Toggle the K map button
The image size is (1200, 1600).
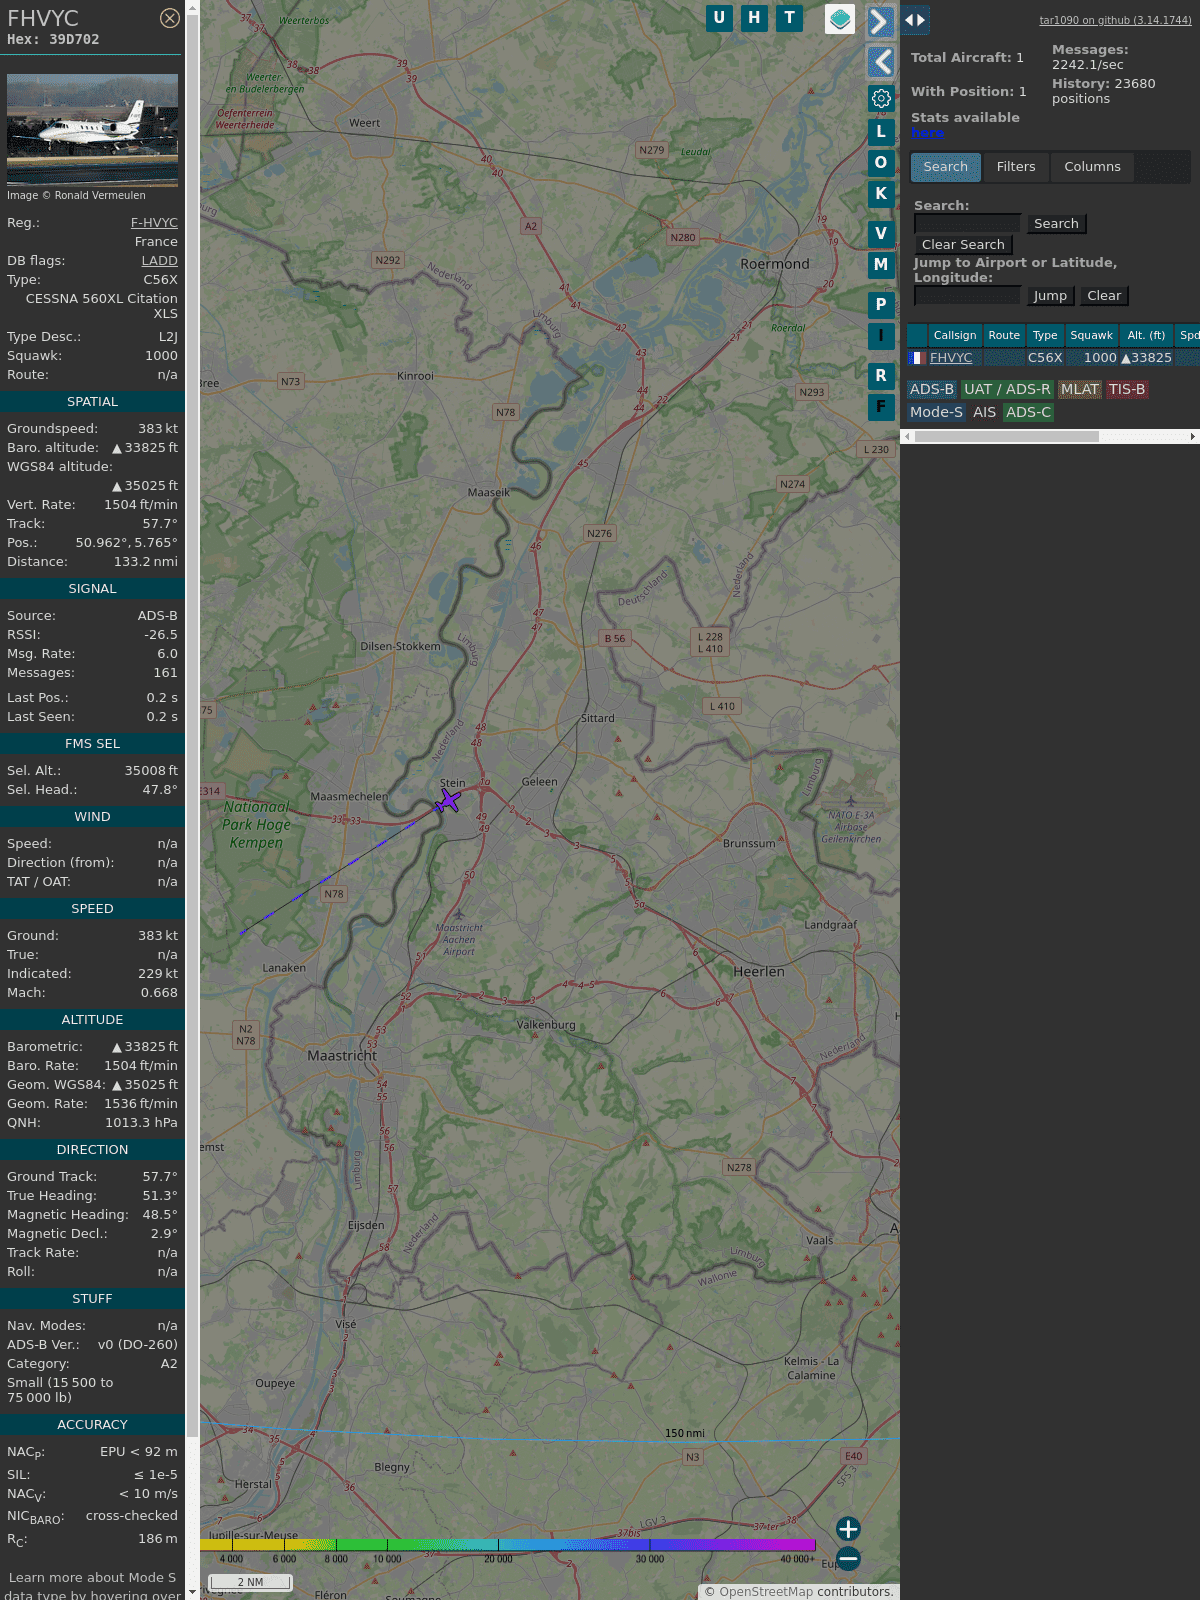pos(881,193)
